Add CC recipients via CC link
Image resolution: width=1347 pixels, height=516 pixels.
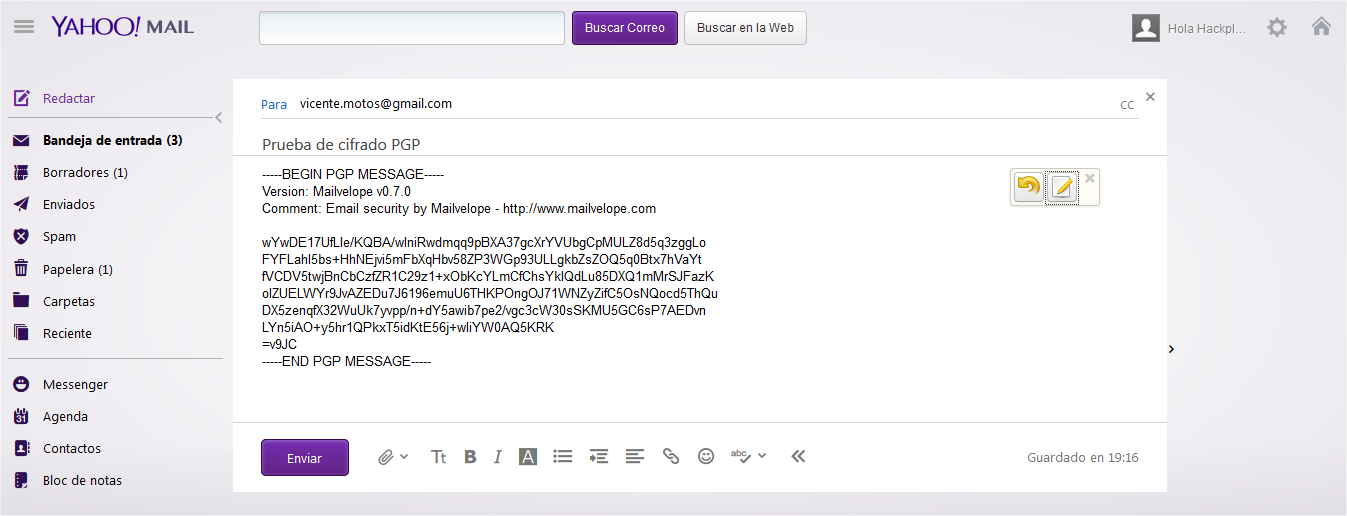pyautogui.click(x=1127, y=105)
